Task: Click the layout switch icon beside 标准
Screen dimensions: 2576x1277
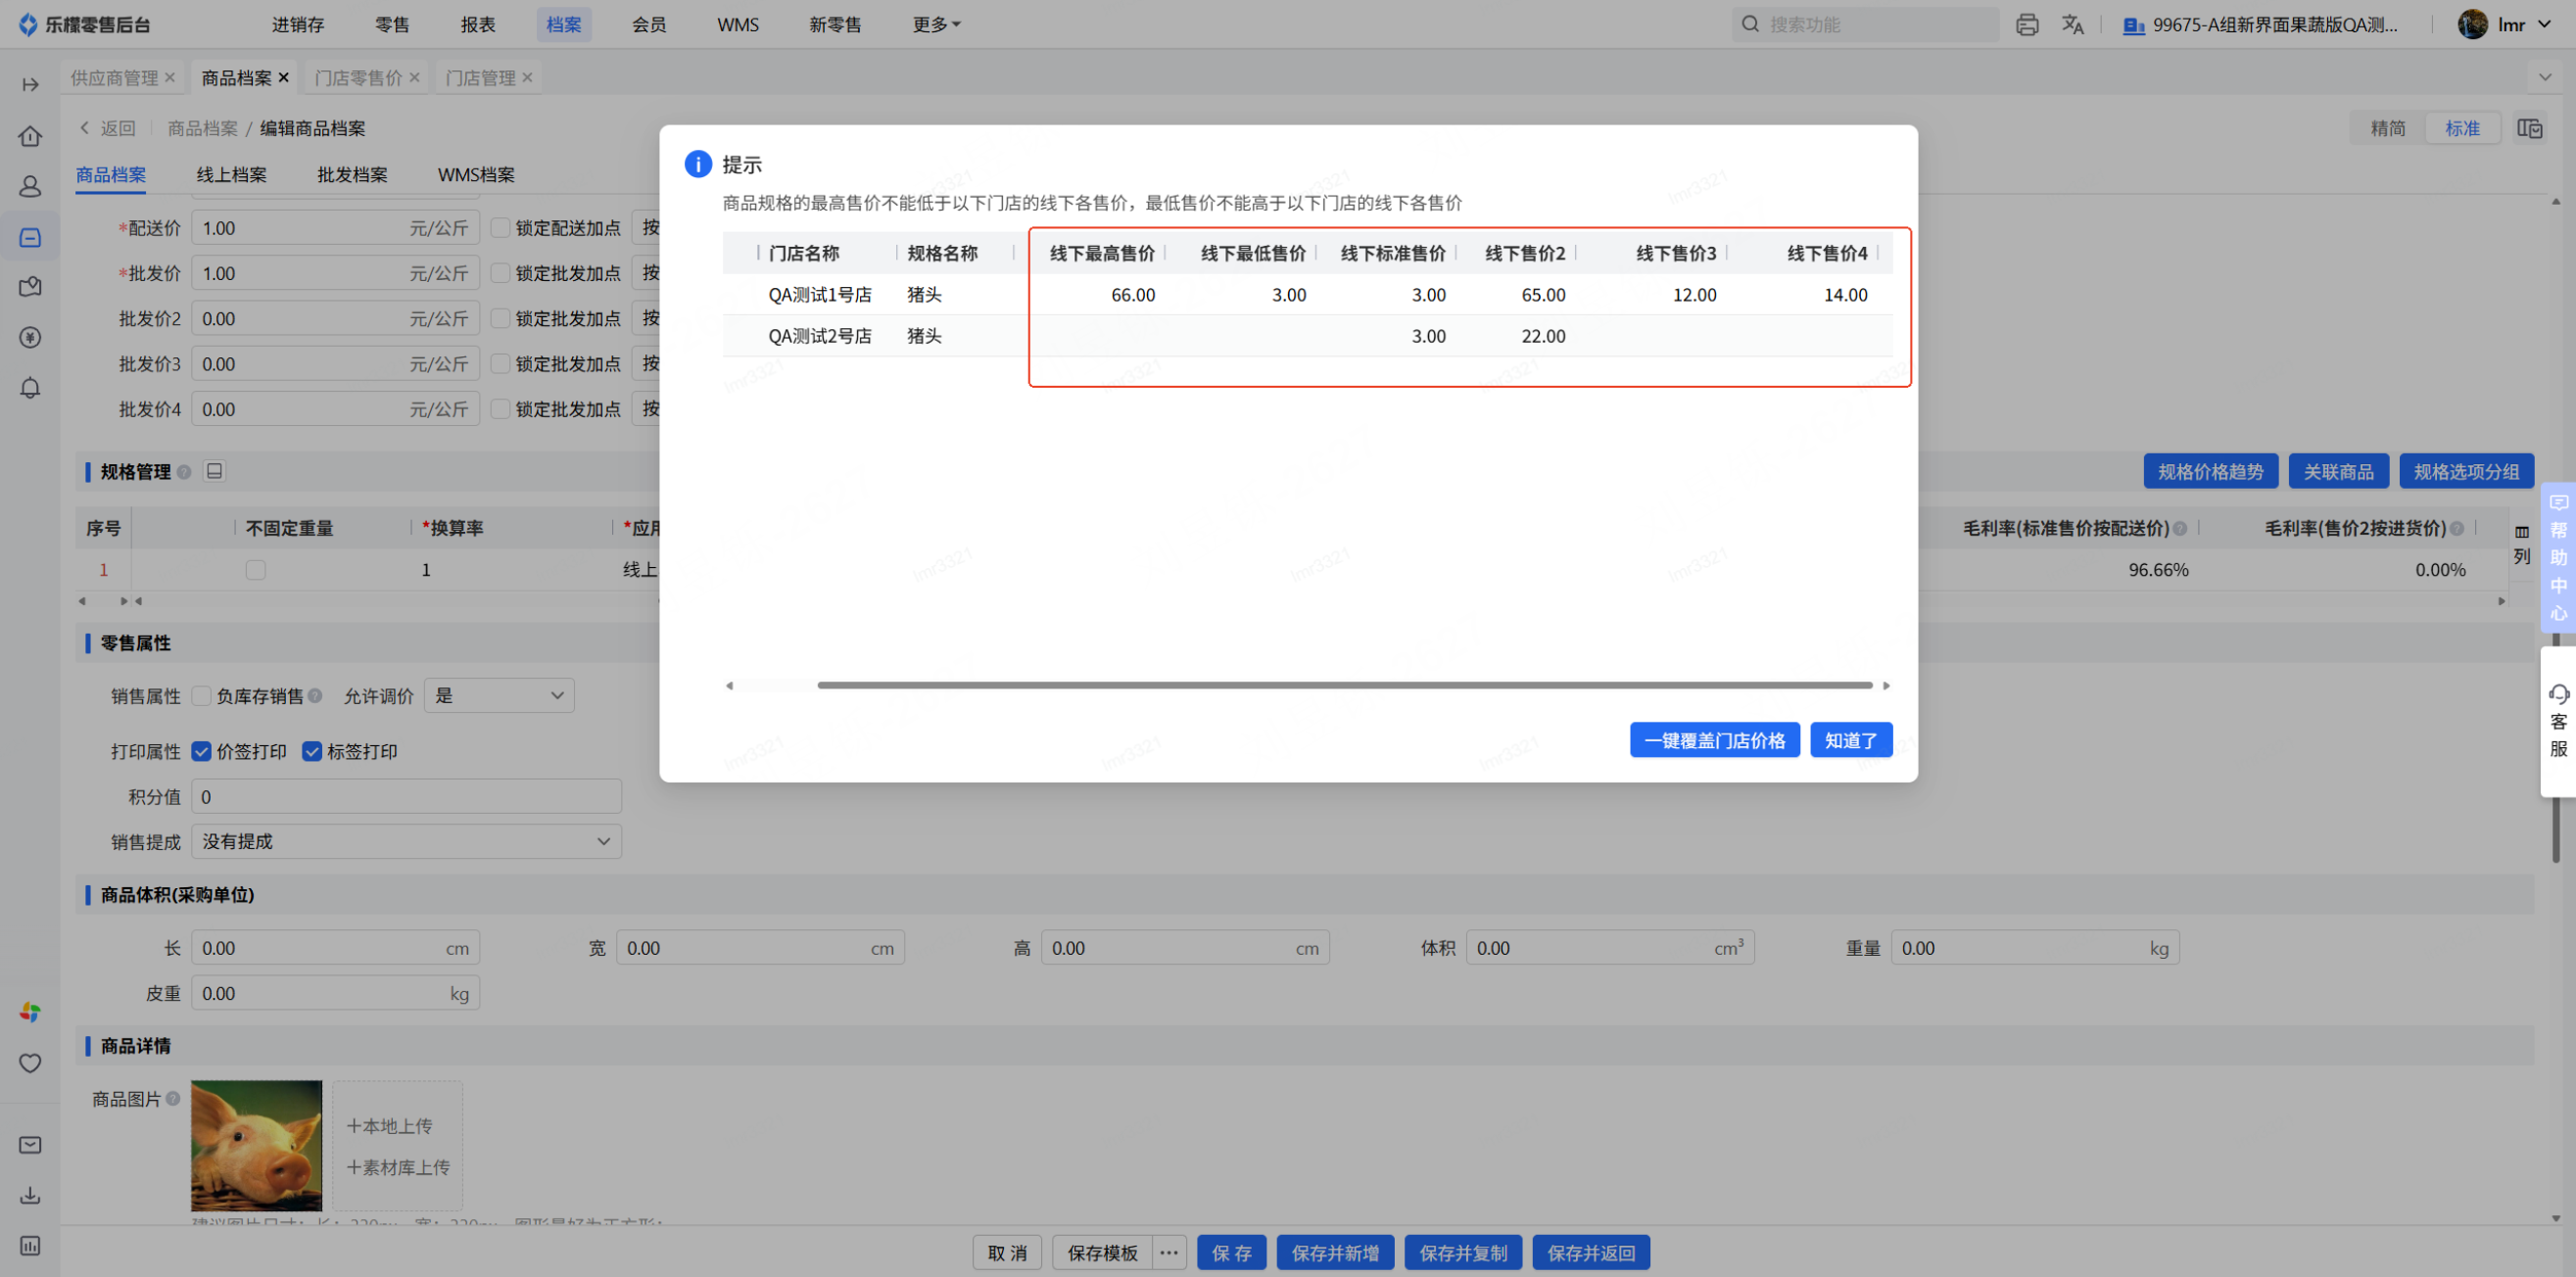Action: [2529, 128]
